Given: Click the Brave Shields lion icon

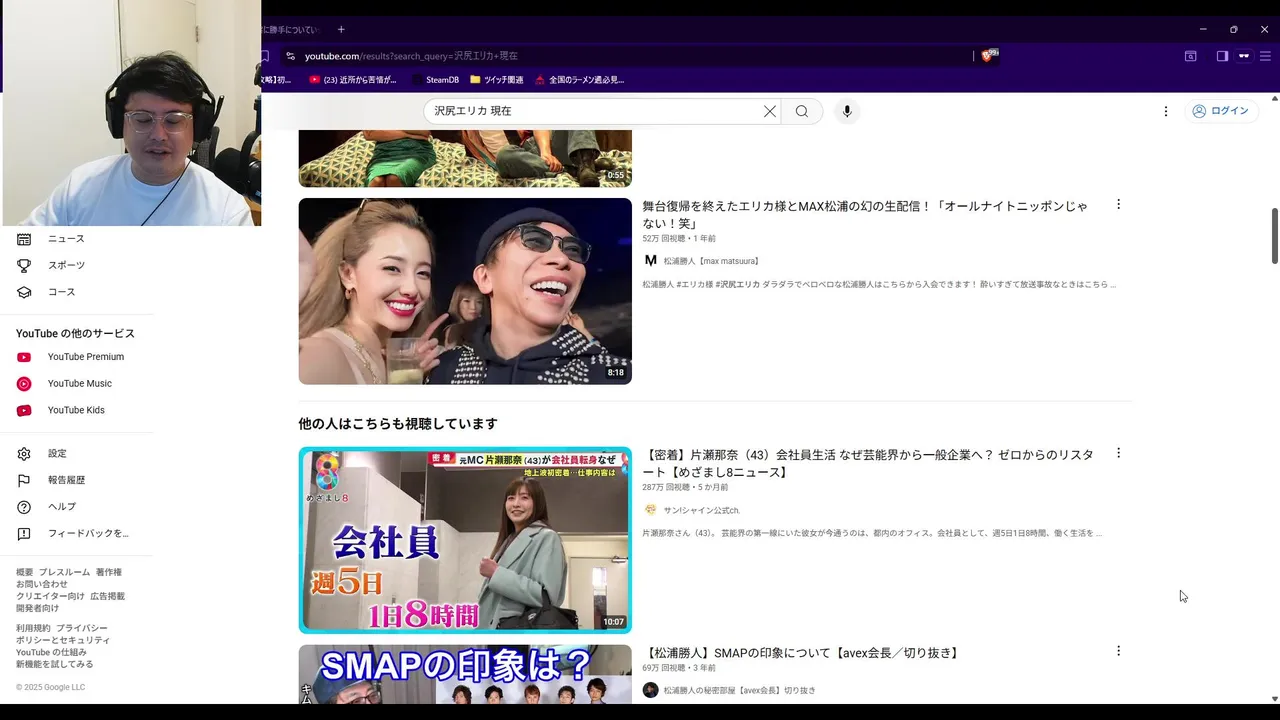Looking at the screenshot, I should coord(988,56).
